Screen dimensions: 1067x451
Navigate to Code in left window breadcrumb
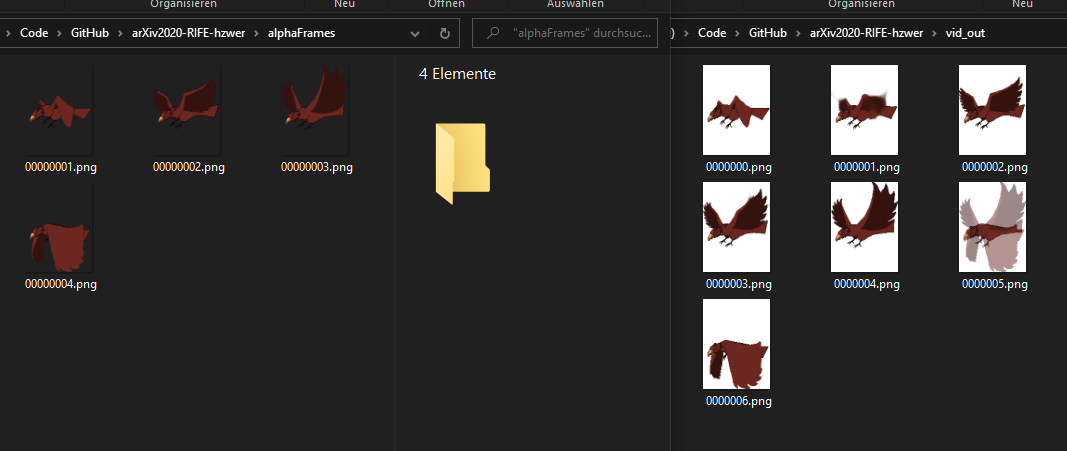(x=34, y=33)
